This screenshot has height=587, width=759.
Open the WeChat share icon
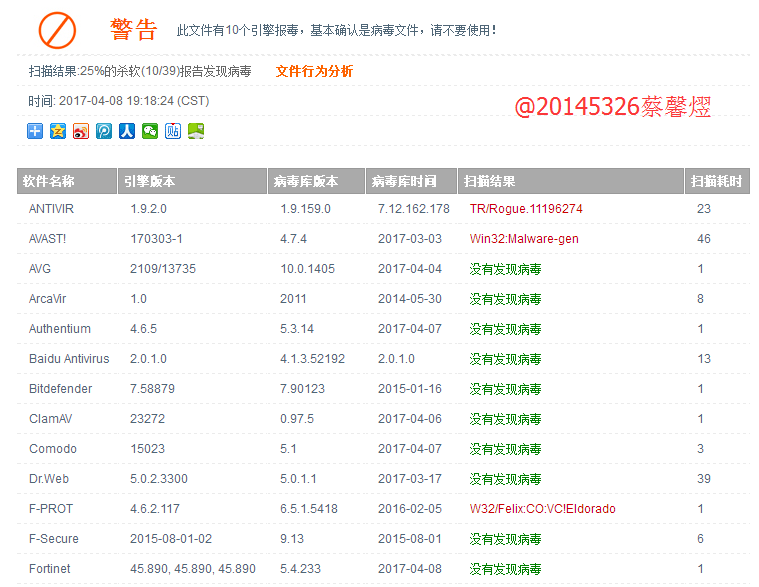click(150, 131)
